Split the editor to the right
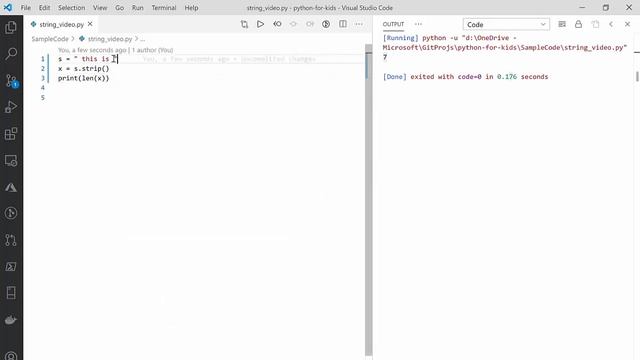Image resolution: width=640 pixels, height=360 pixels. pos(343,24)
